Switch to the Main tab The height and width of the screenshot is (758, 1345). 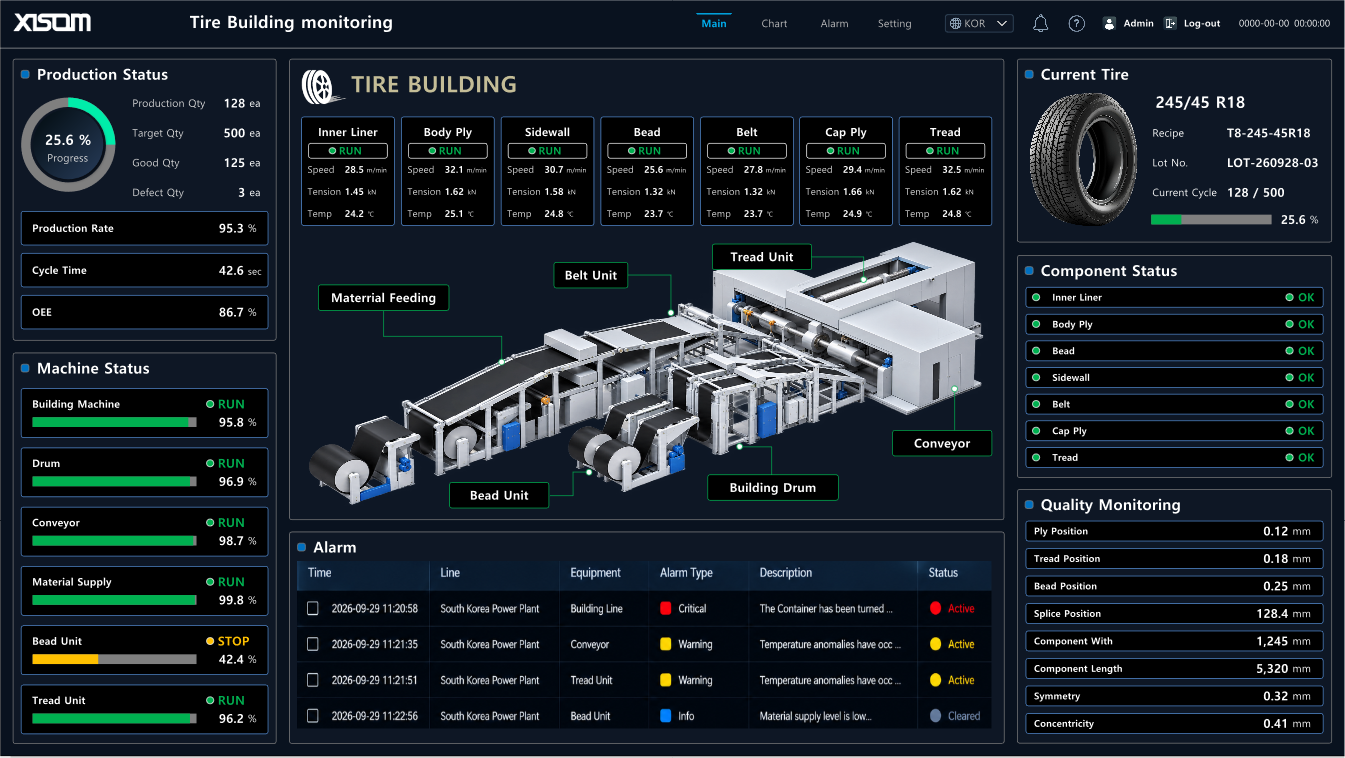[x=714, y=23]
